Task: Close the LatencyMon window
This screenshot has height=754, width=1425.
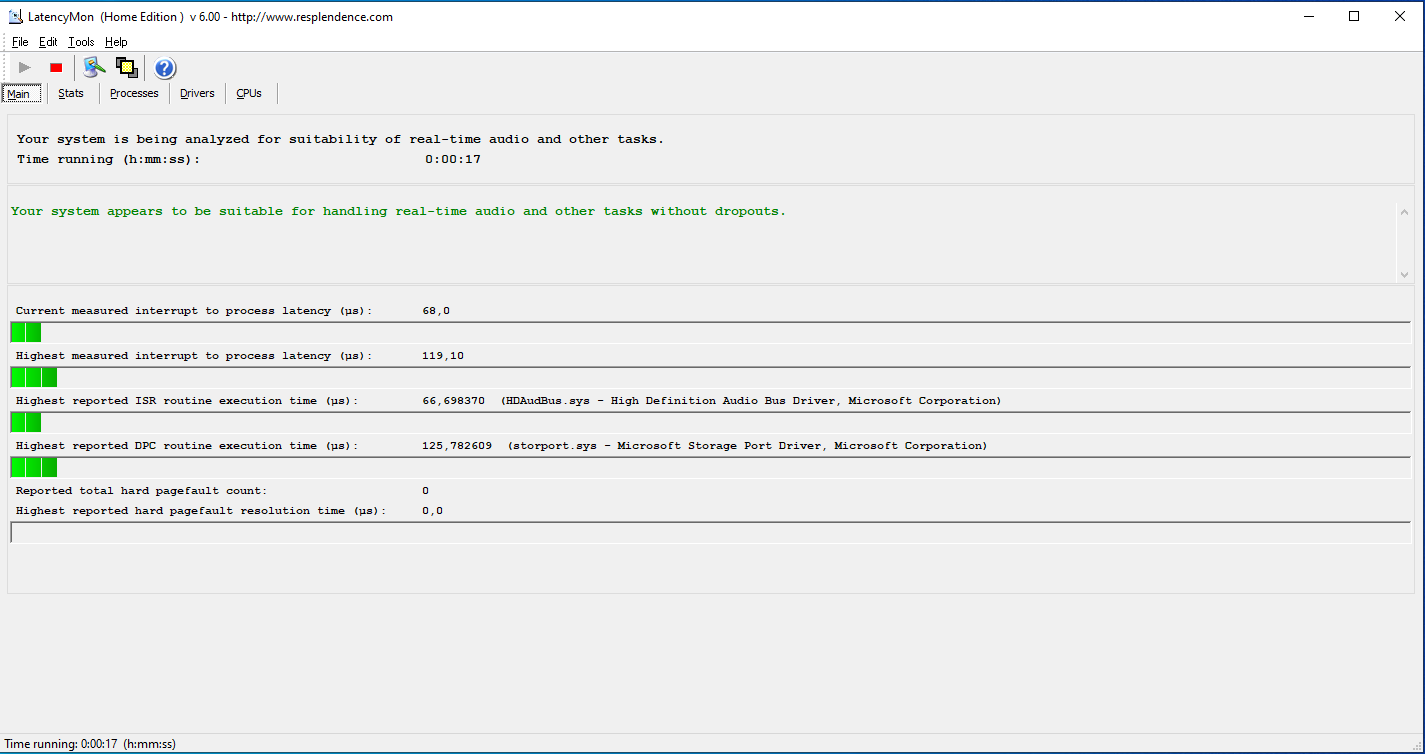Action: tap(1401, 16)
